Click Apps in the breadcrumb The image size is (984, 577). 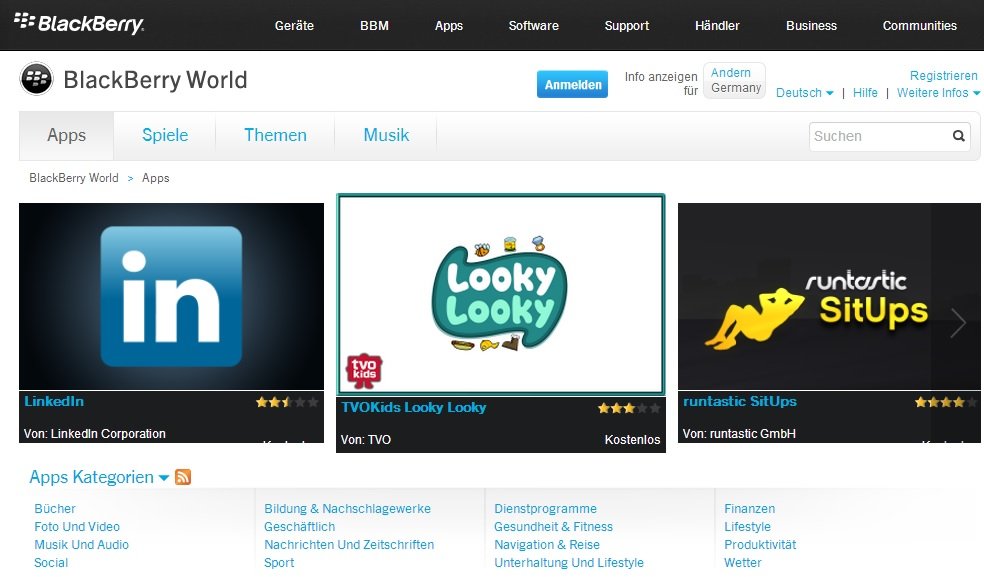tap(156, 178)
